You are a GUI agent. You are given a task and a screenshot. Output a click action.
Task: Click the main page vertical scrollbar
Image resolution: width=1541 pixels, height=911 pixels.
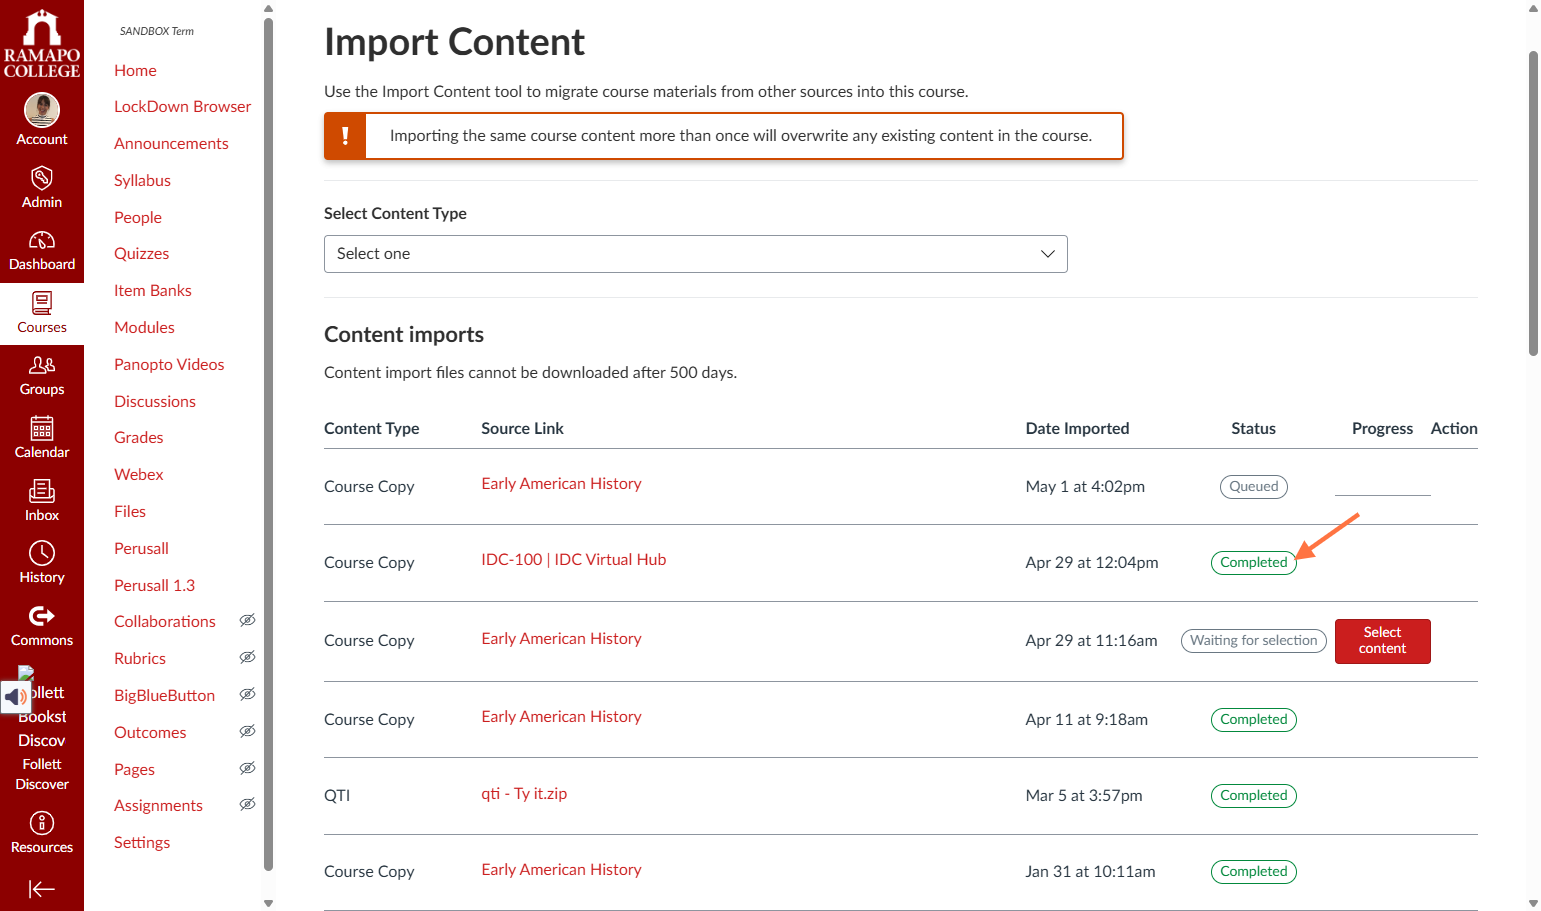point(1533,204)
